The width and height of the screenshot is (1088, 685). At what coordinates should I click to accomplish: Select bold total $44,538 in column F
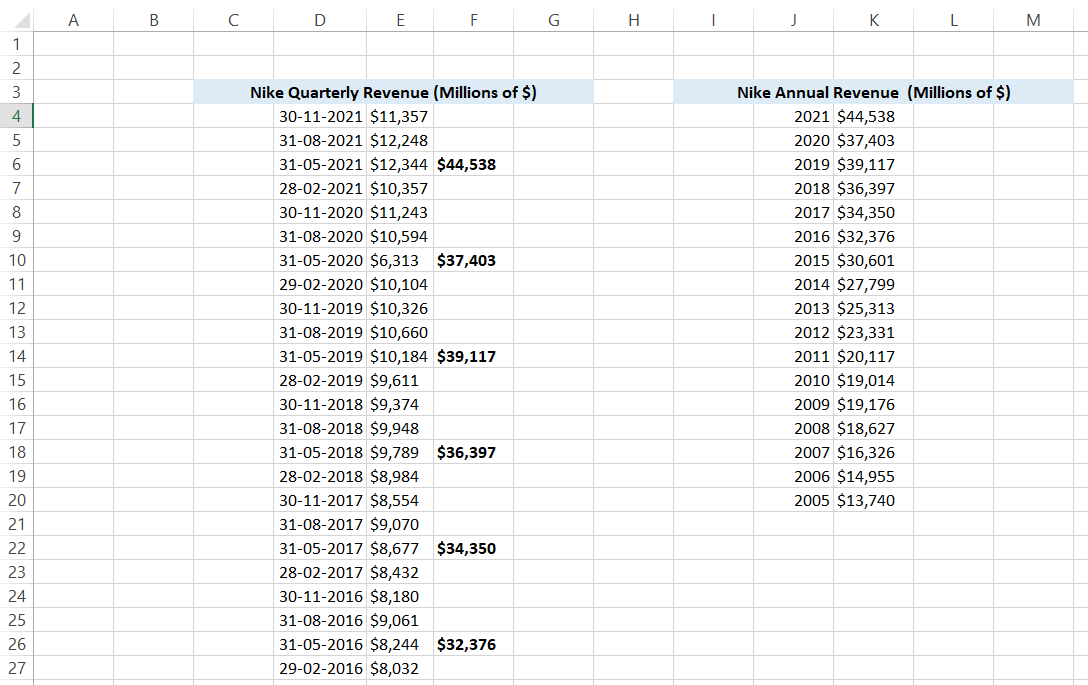point(473,164)
